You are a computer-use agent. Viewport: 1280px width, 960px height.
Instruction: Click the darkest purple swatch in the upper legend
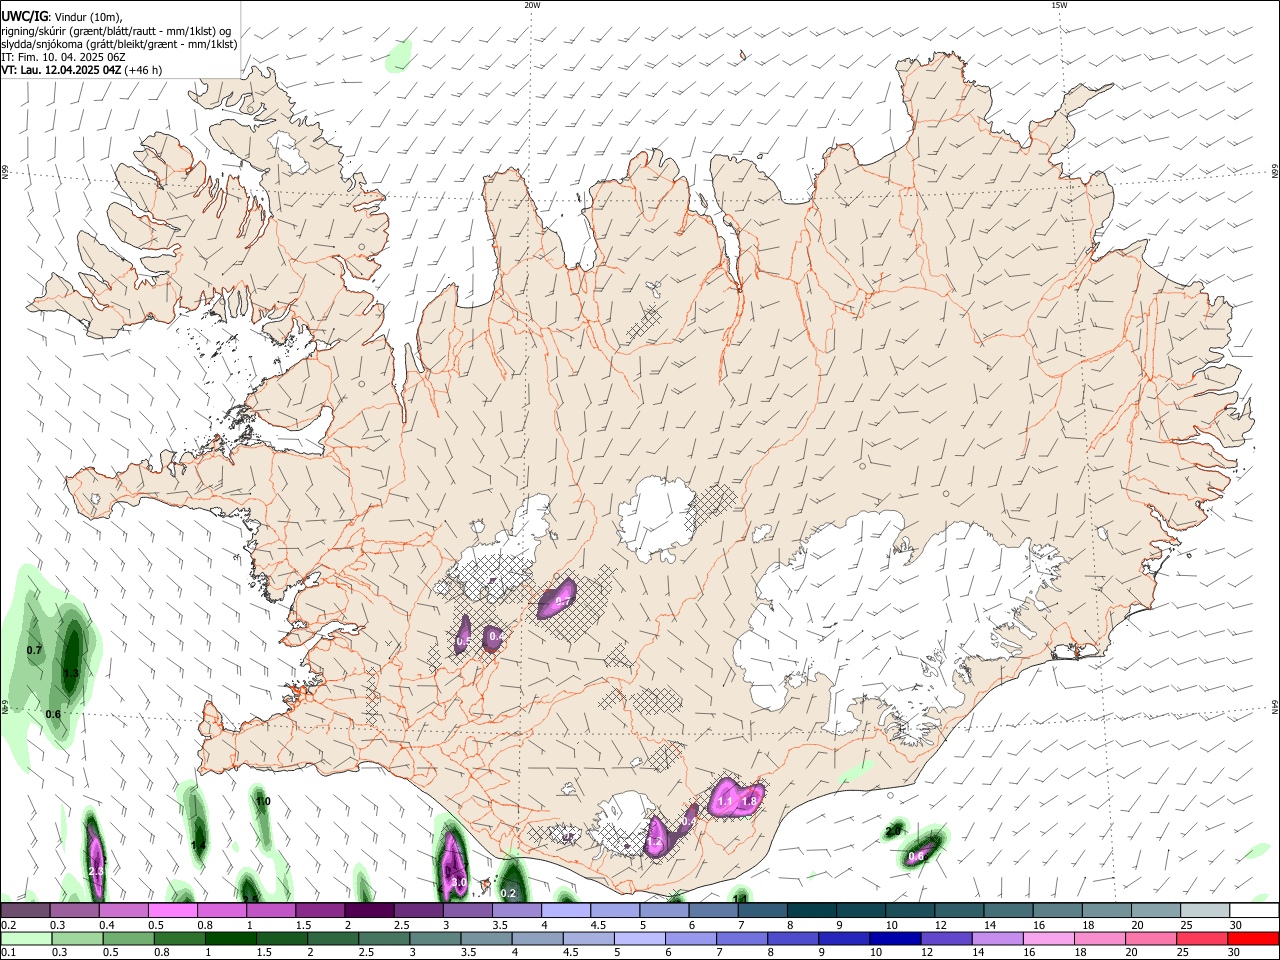coord(368,910)
